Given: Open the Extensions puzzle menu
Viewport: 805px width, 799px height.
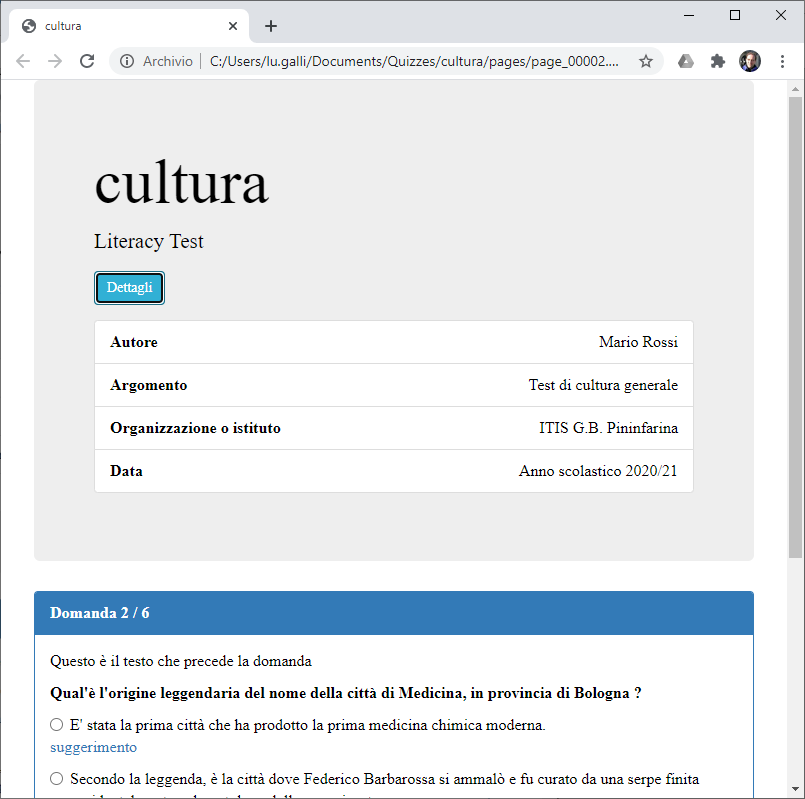Looking at the screenshot, I should (718, 62).
